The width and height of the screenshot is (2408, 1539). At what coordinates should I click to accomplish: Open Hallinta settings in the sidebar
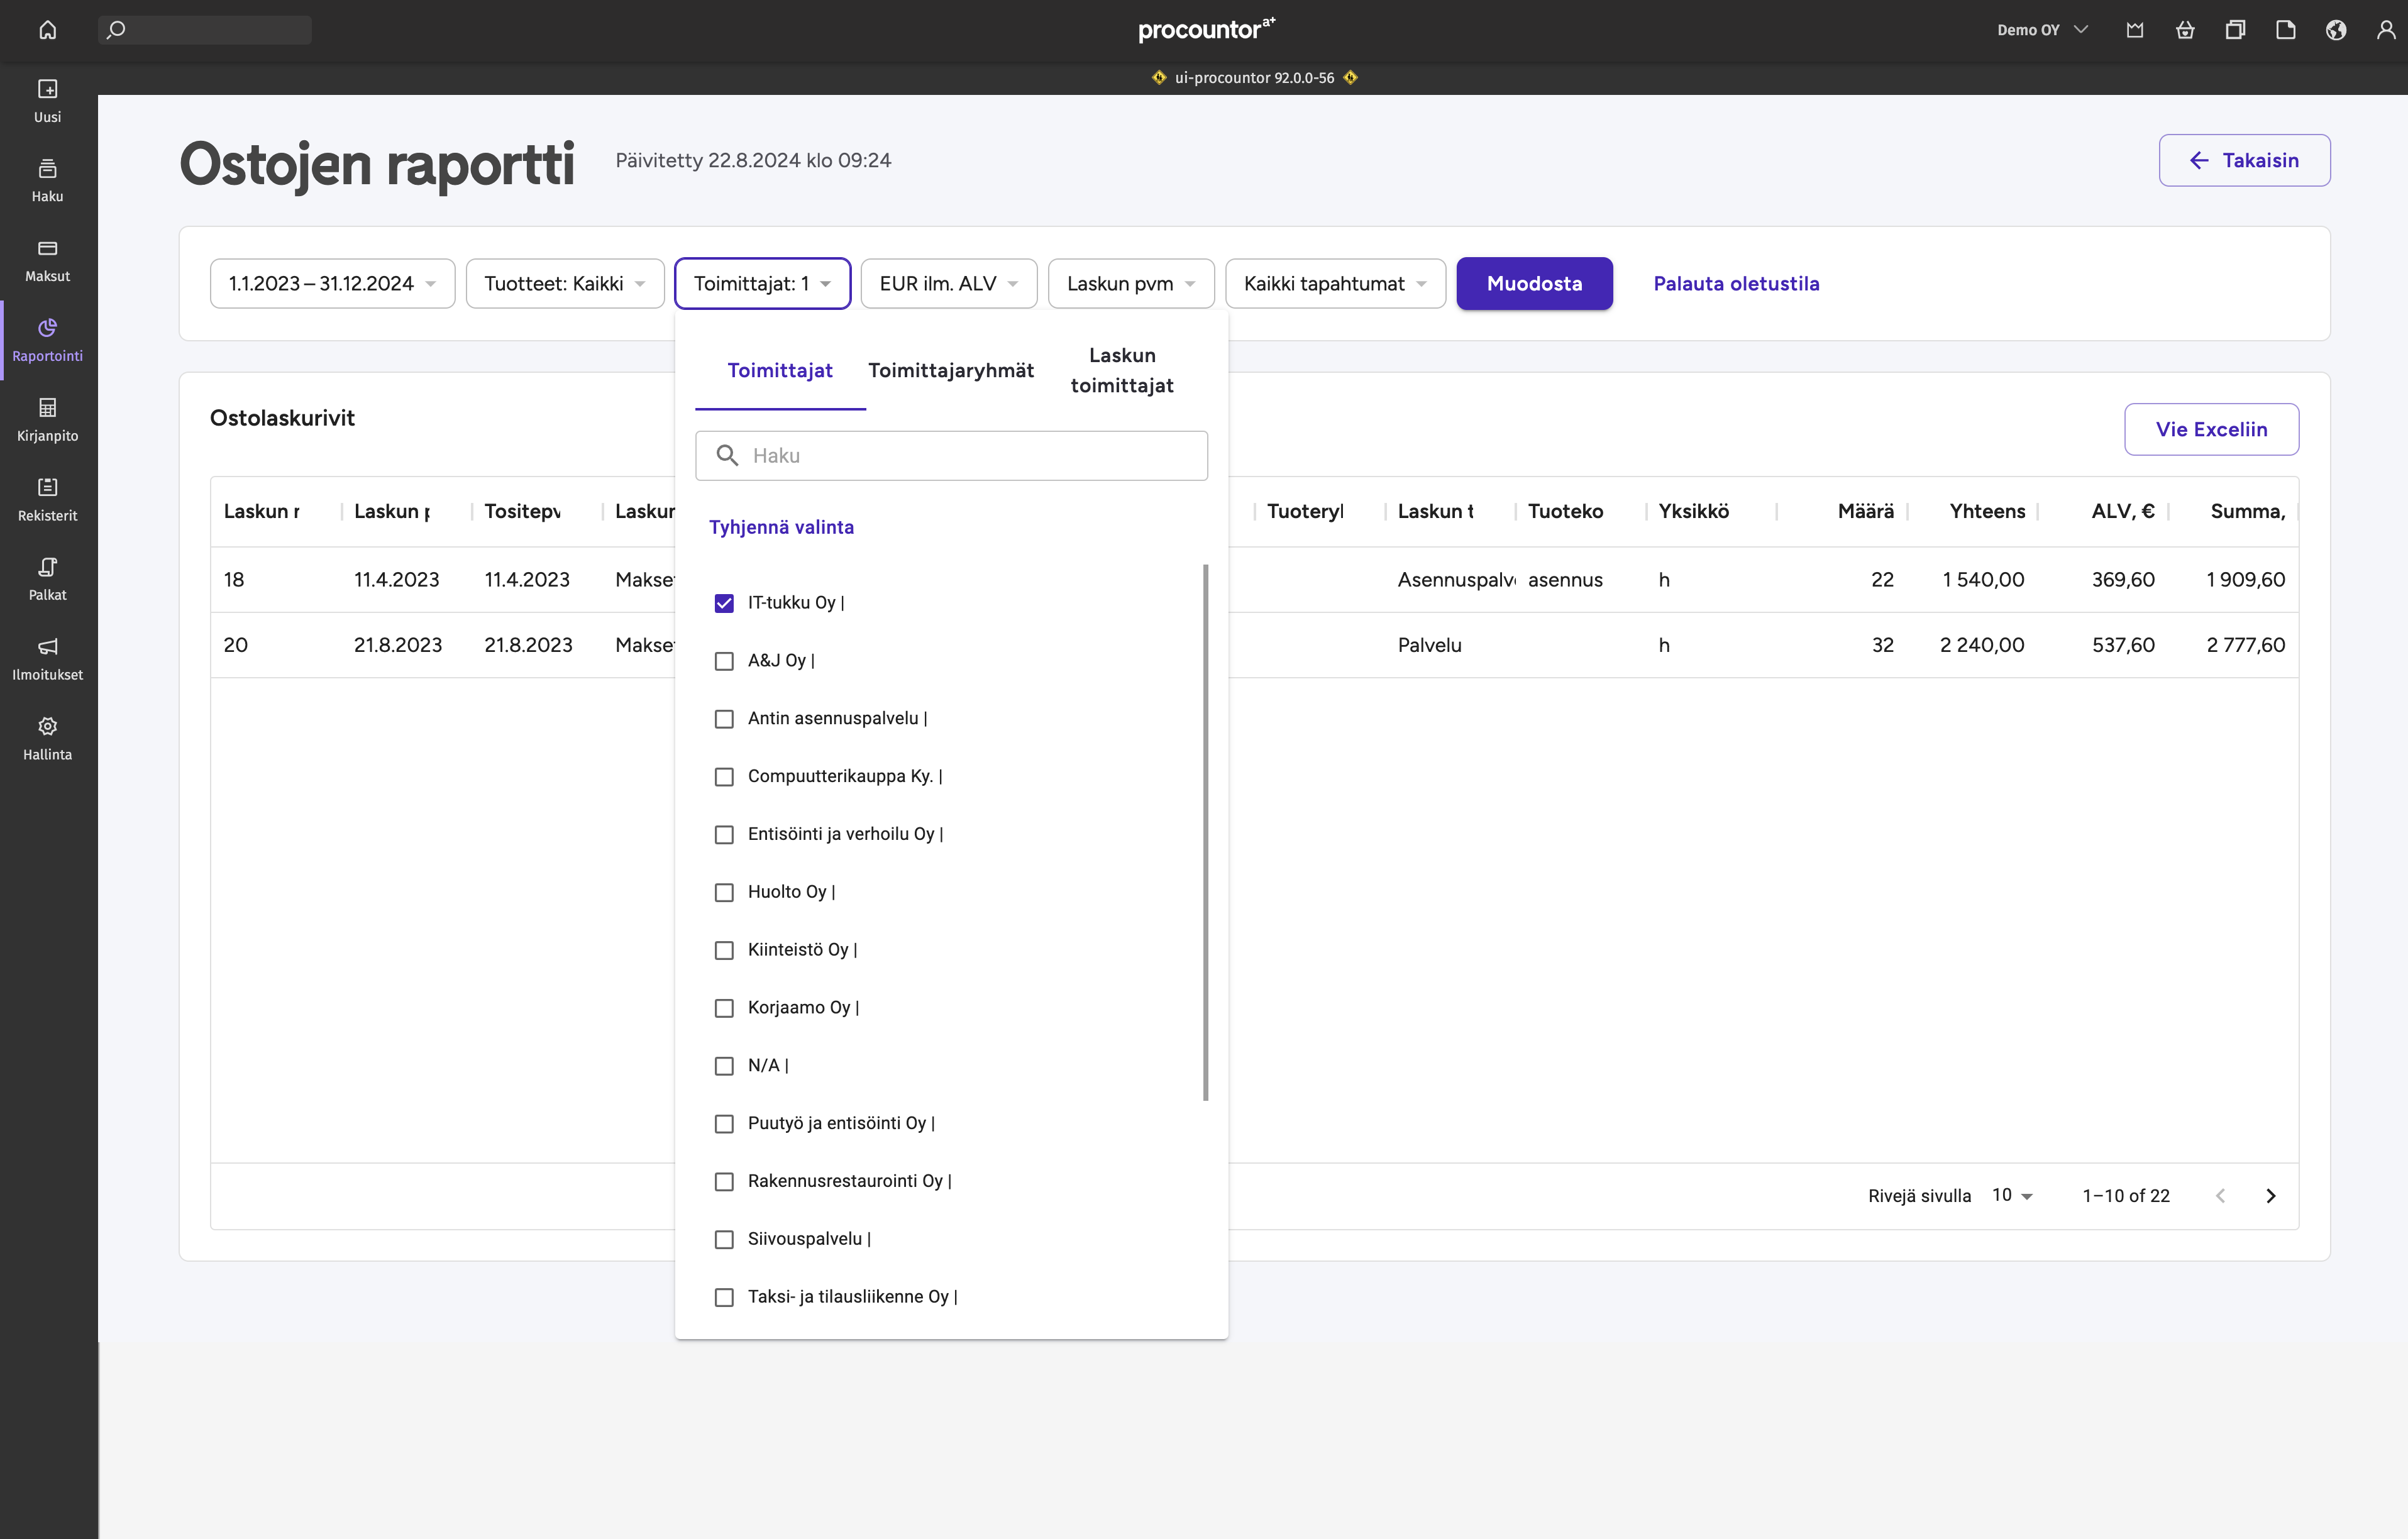[x=47, y=739]
